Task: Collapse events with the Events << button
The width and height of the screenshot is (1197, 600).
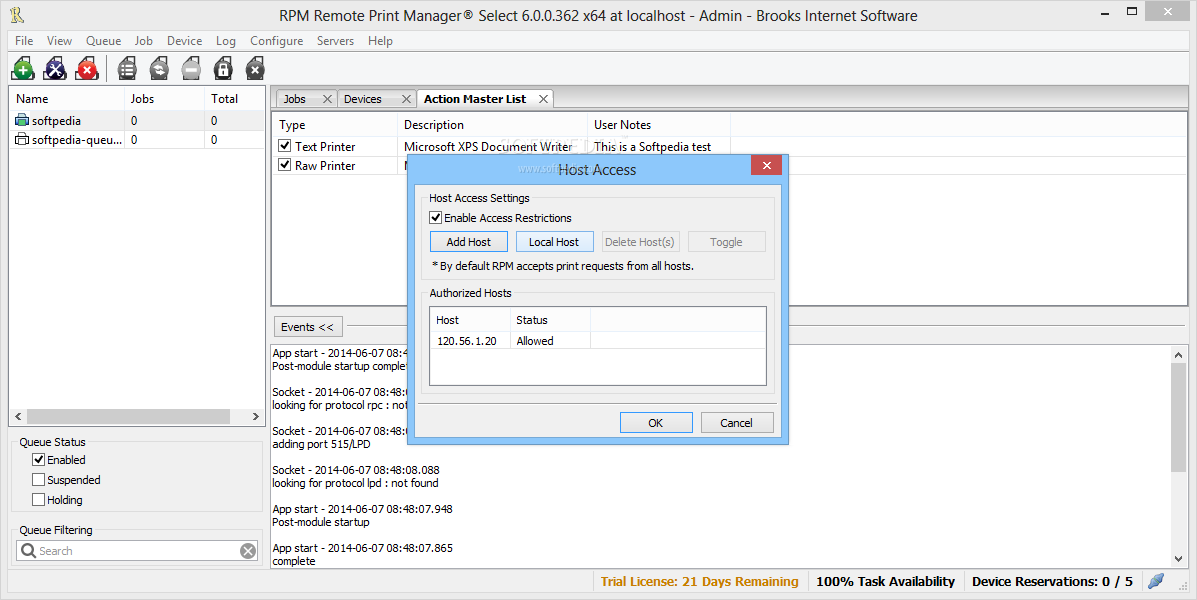Action: 308,327
